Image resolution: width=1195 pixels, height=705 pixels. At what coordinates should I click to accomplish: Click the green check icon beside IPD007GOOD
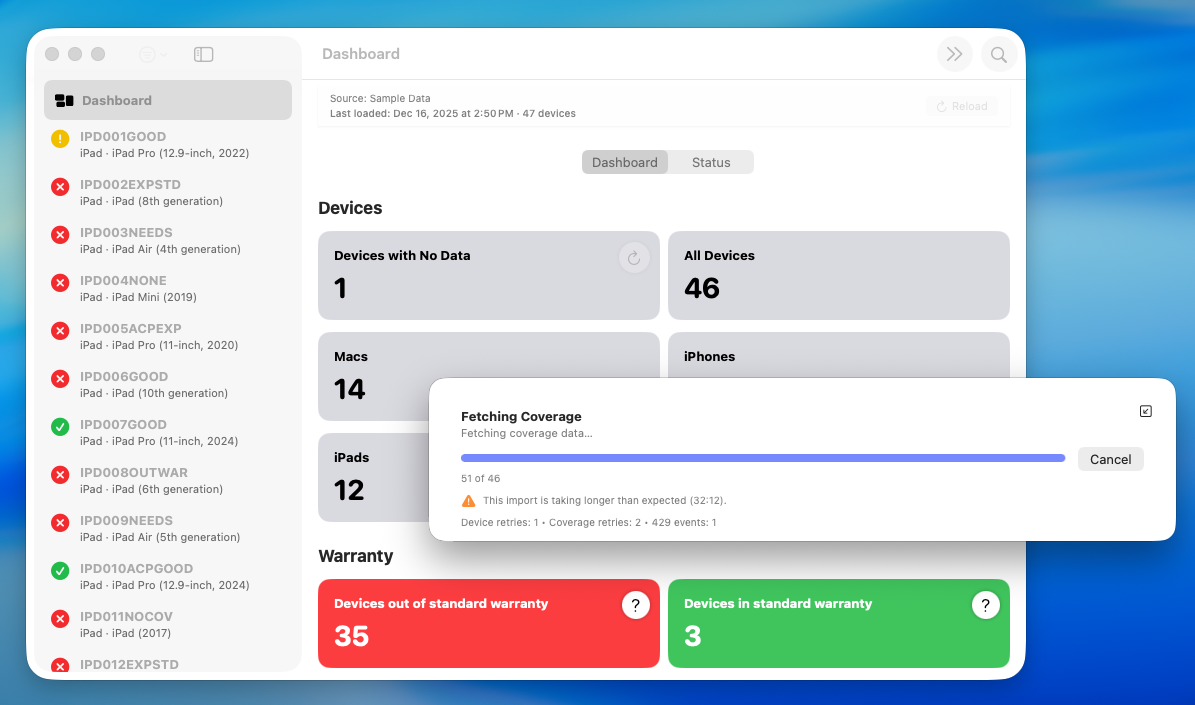(x=59, y=427)
